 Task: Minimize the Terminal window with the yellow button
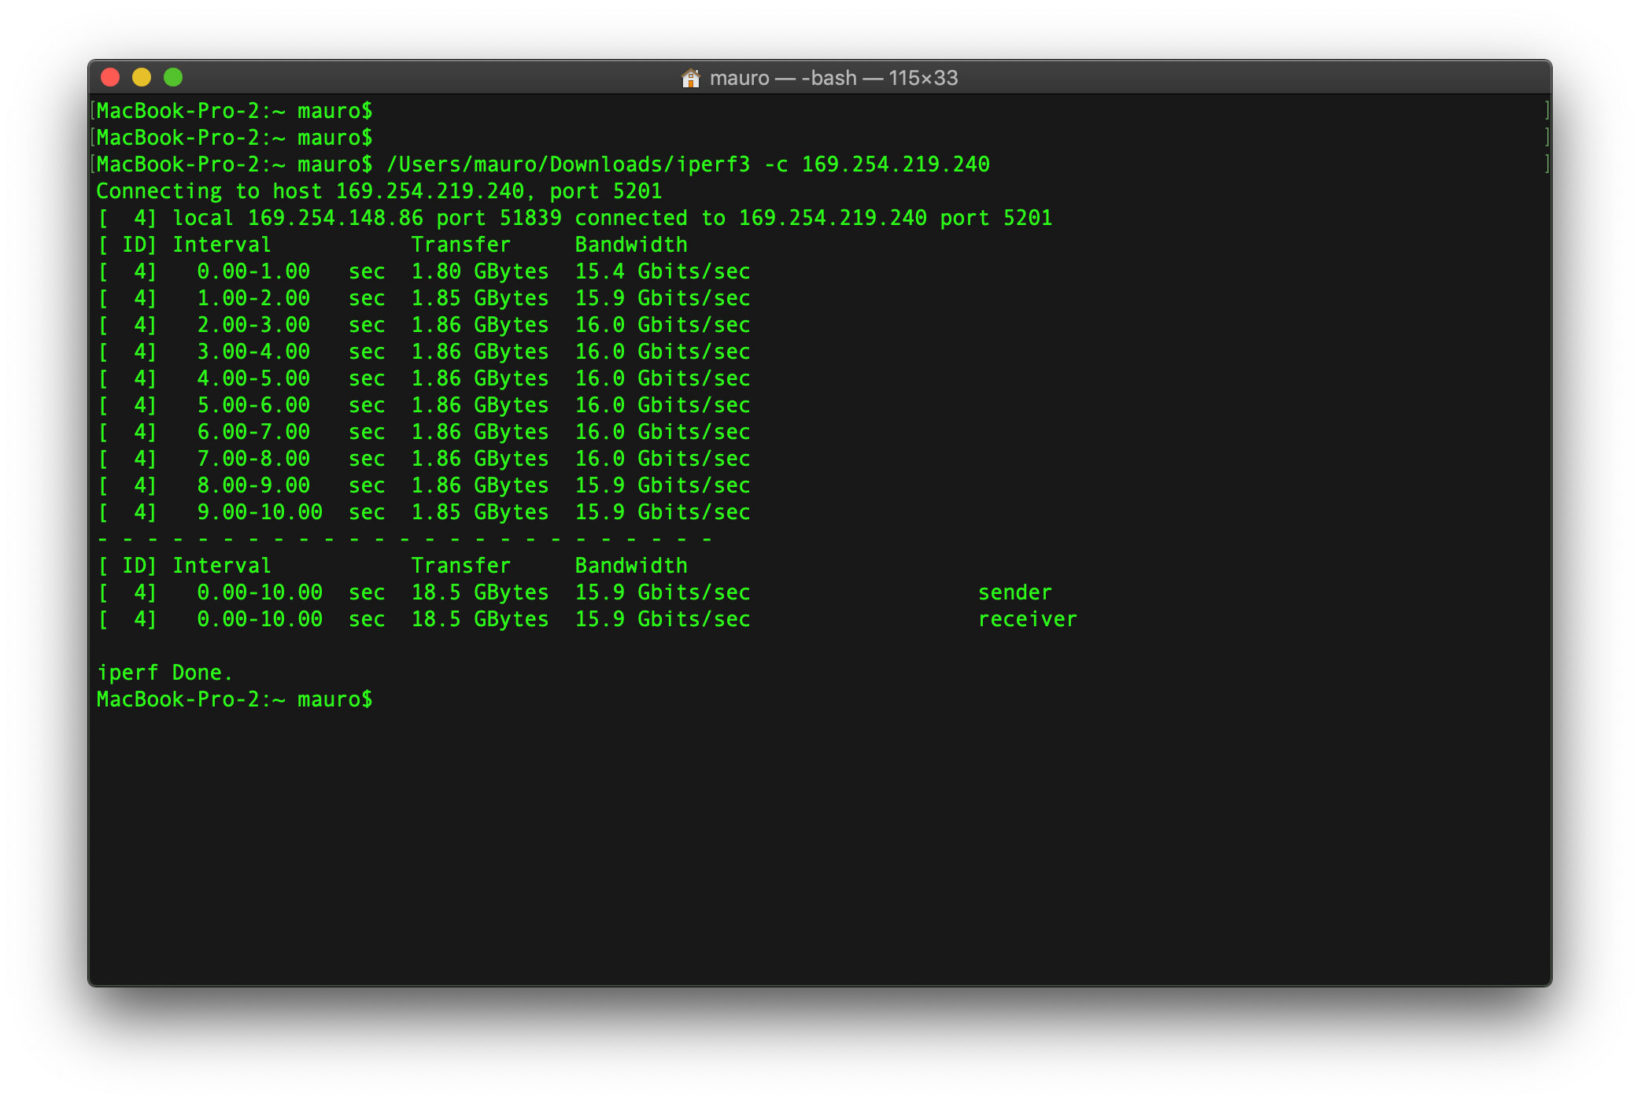click(x=142, y=77)
